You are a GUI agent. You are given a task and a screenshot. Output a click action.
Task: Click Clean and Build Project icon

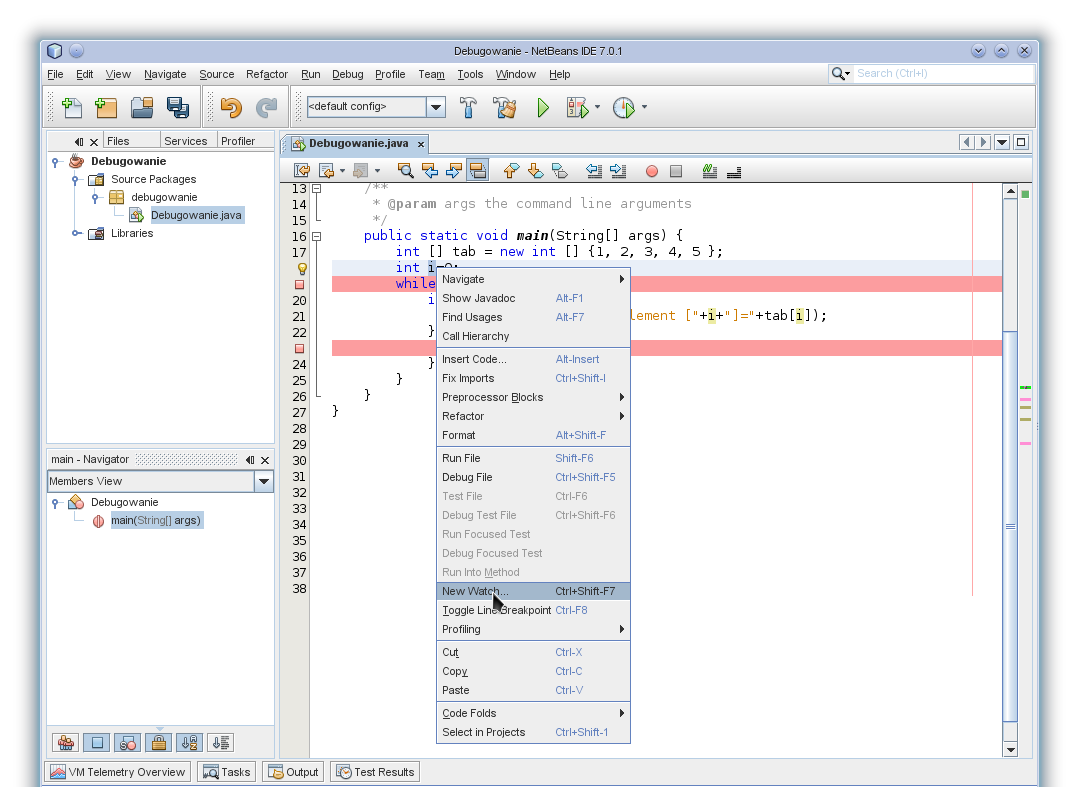(505, 107)
